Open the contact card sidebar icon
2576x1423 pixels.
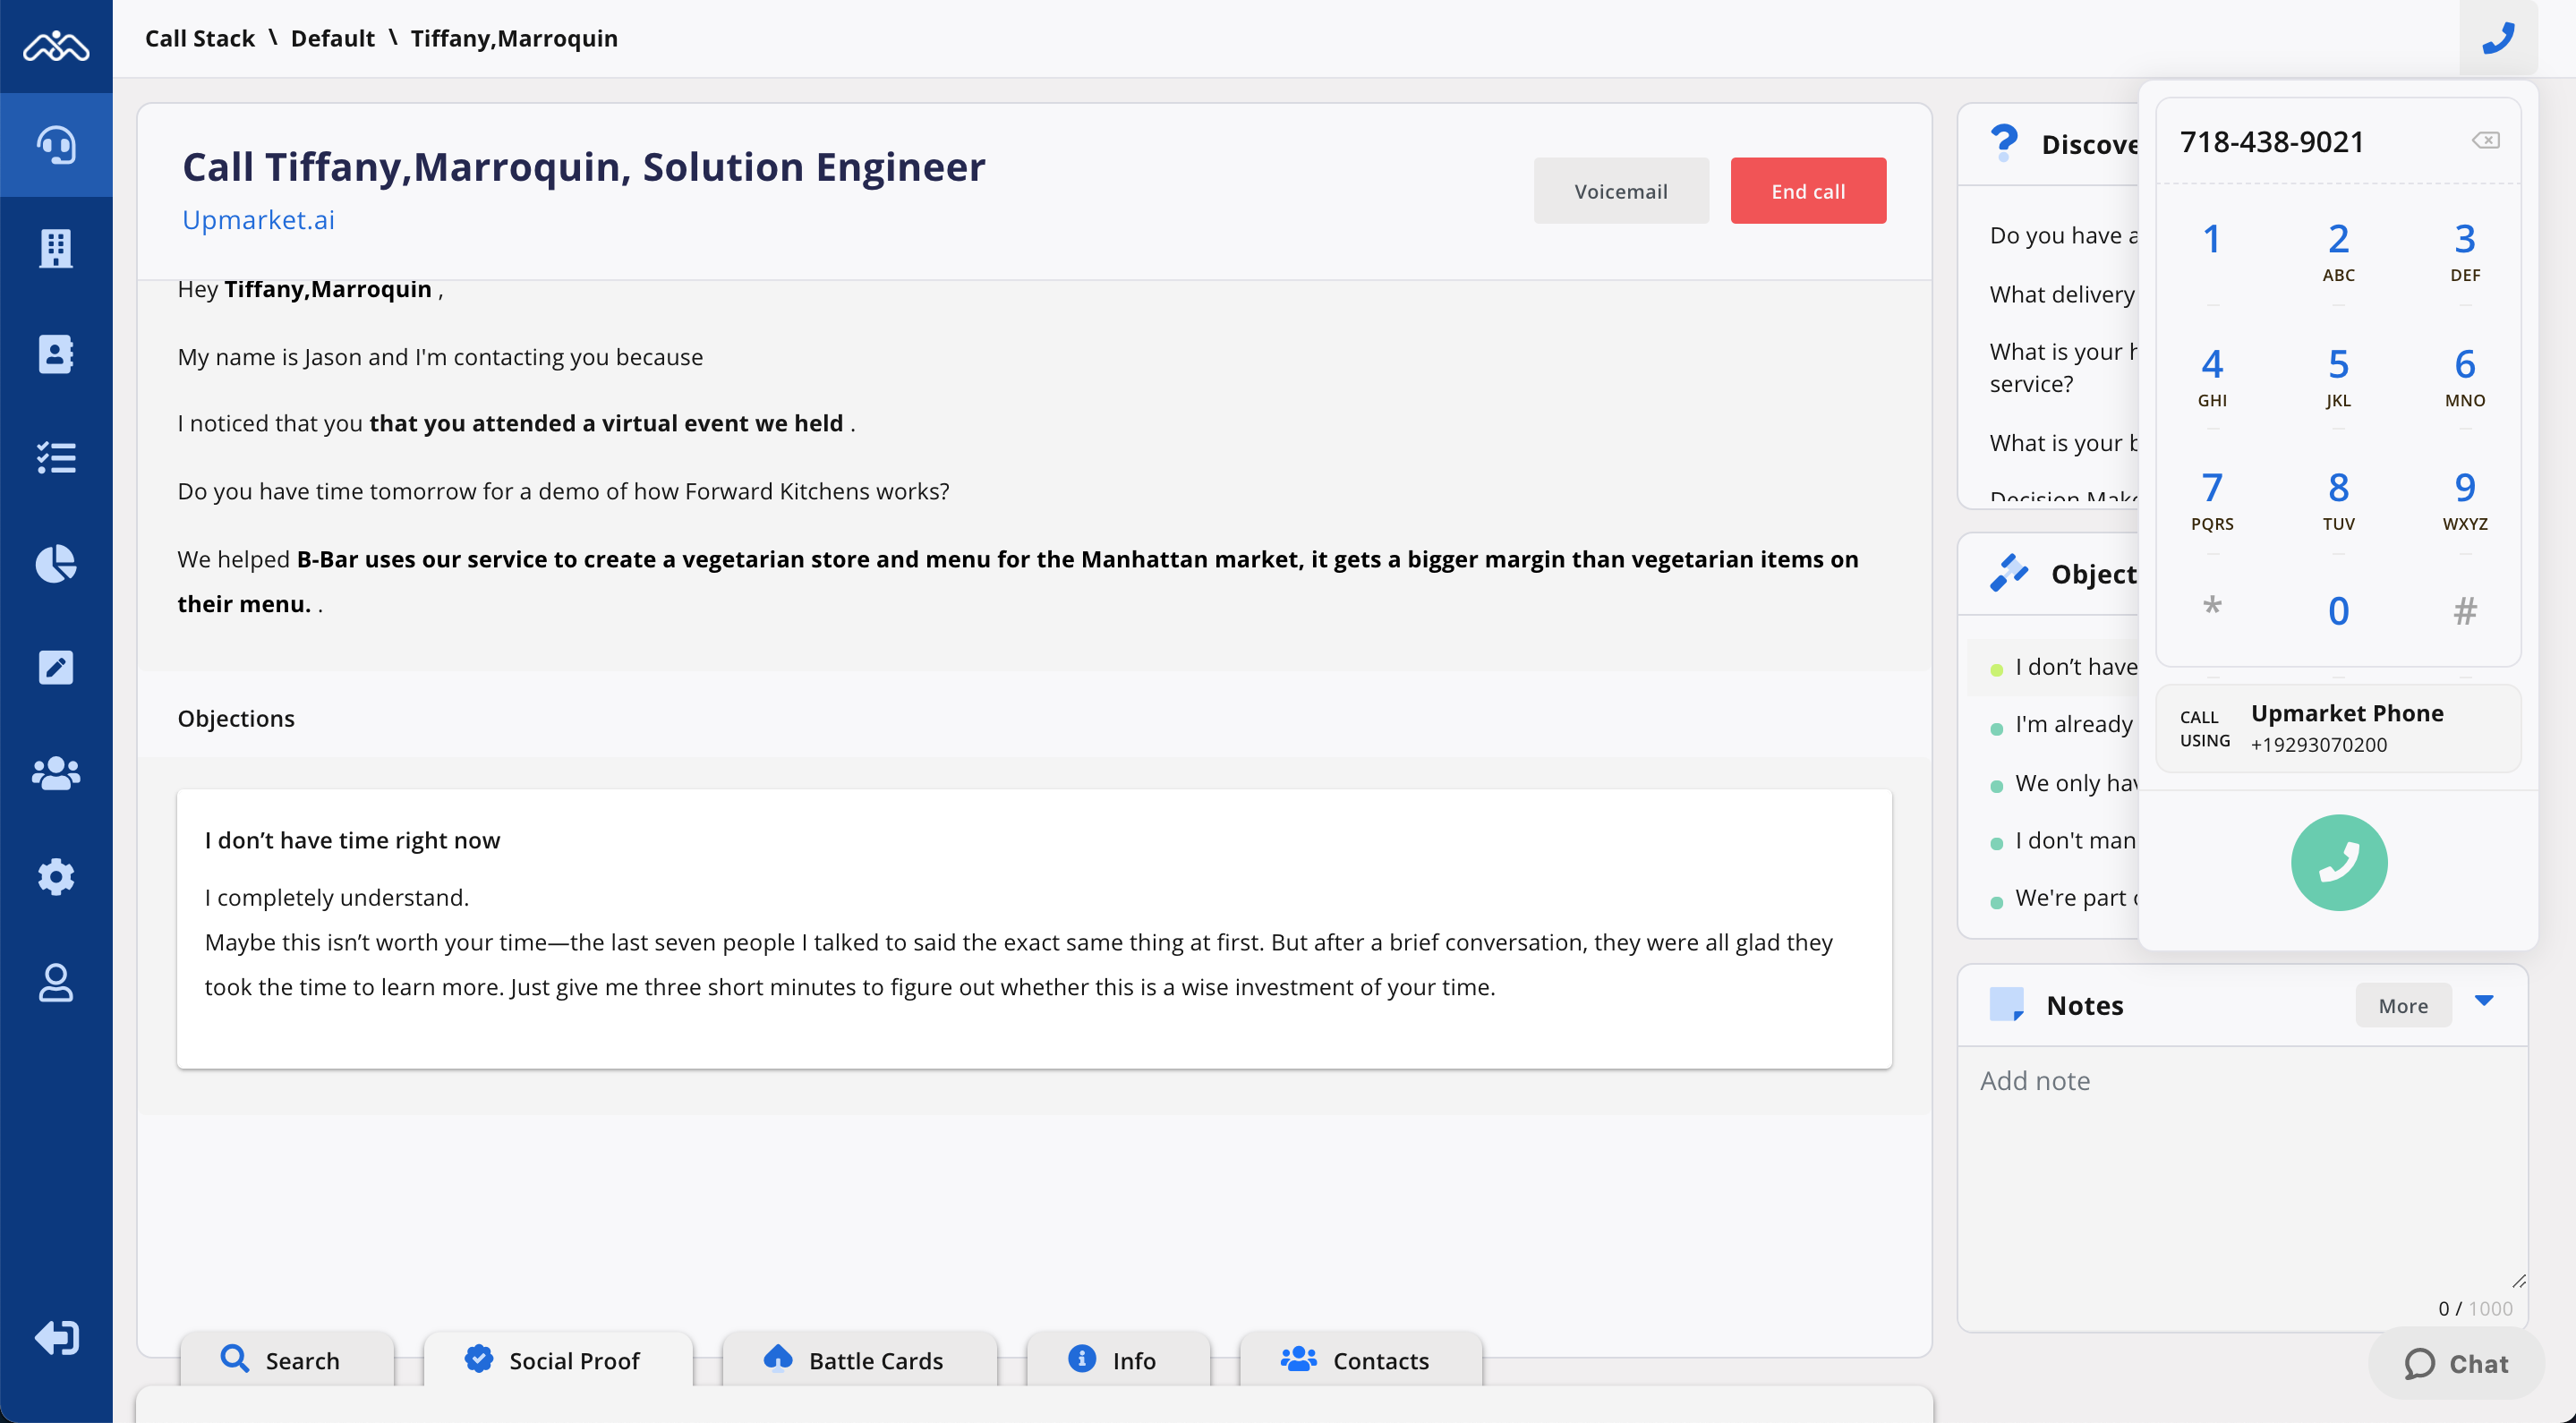[x=56, y=354]
